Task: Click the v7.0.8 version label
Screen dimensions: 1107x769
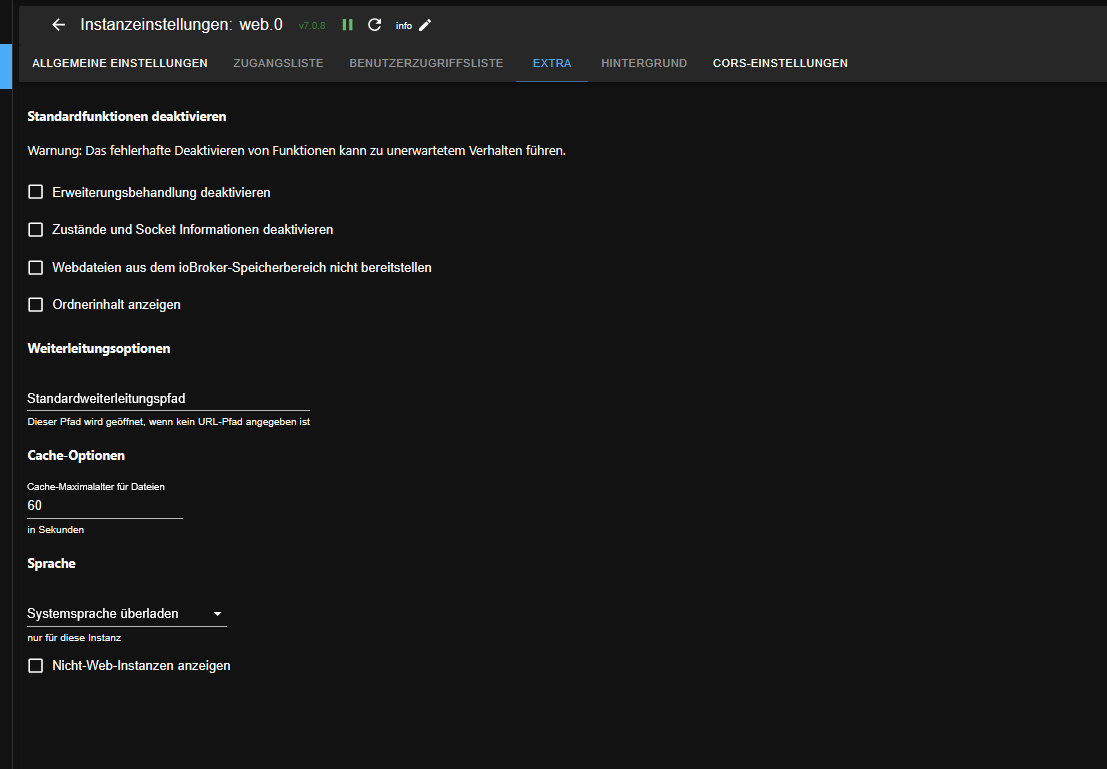Action: click(312, 25)
